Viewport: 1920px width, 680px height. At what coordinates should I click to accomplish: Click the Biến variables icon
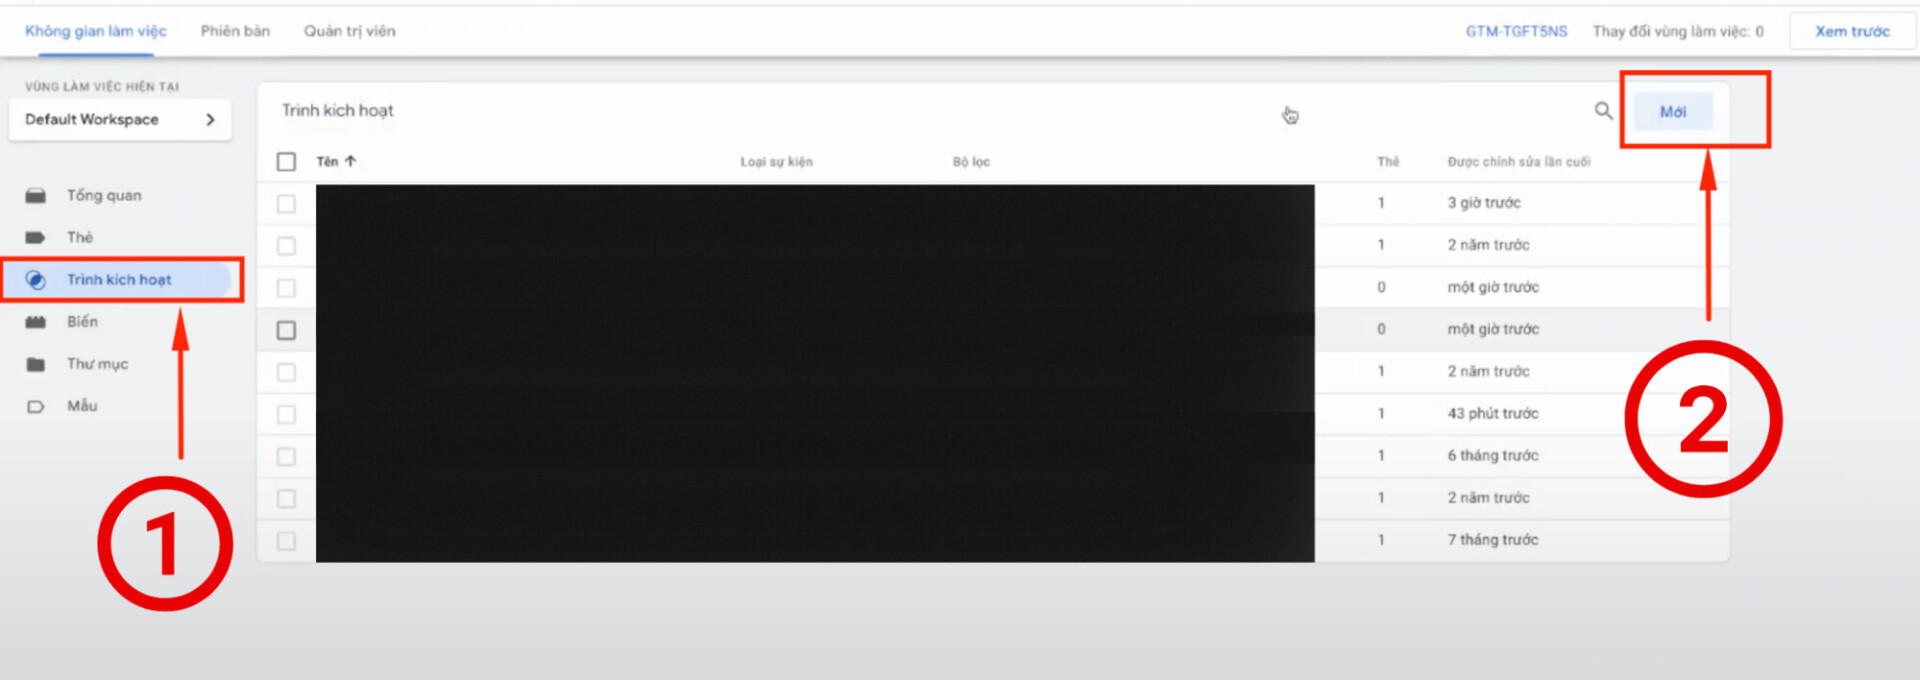coord(36,322)
